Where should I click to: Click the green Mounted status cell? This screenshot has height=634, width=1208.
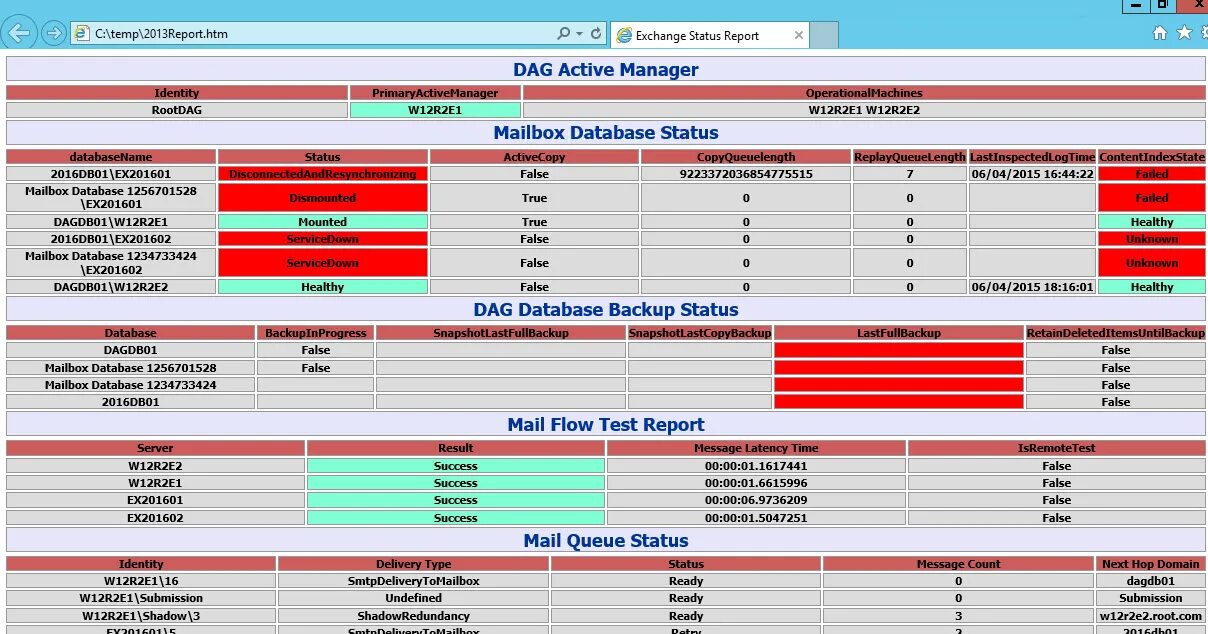click(x=323, y=222)
